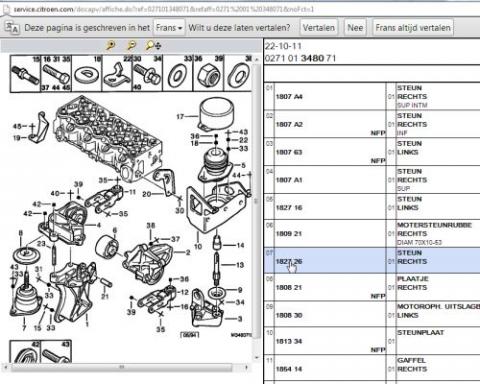This screenshot has height=384, width=480.
Task: Click part 17 cover in the diagram
Action: [216, 113]
